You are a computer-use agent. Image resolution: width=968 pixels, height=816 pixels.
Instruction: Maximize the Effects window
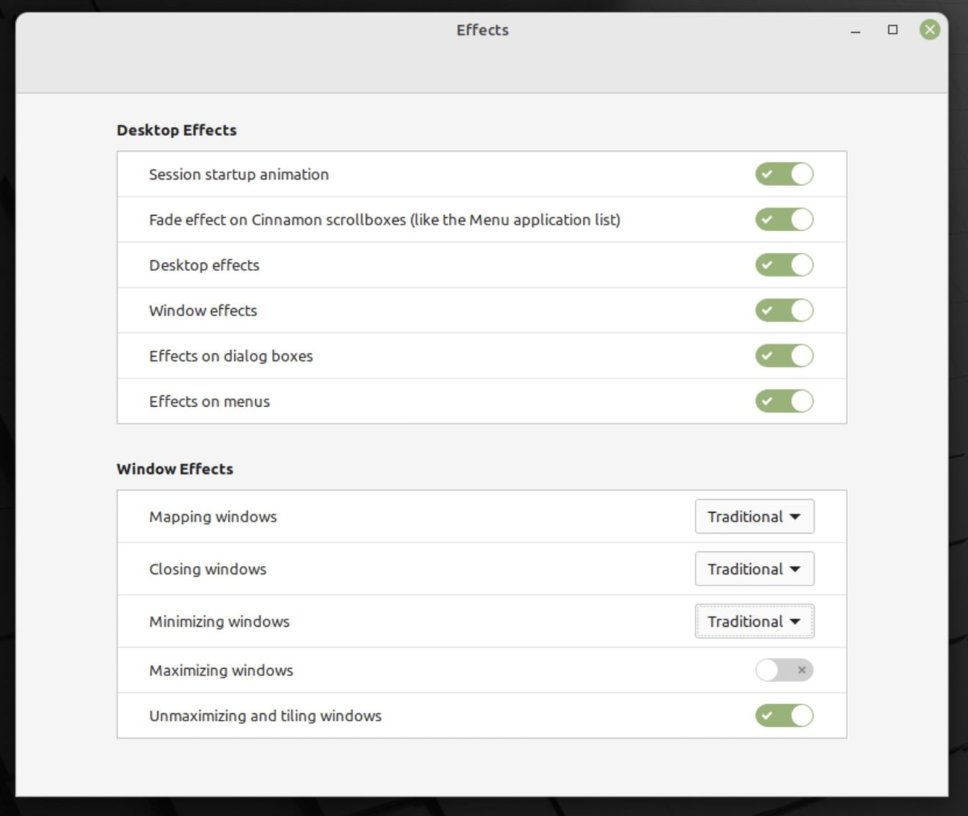pyautogui.click(x=893, y=30)
